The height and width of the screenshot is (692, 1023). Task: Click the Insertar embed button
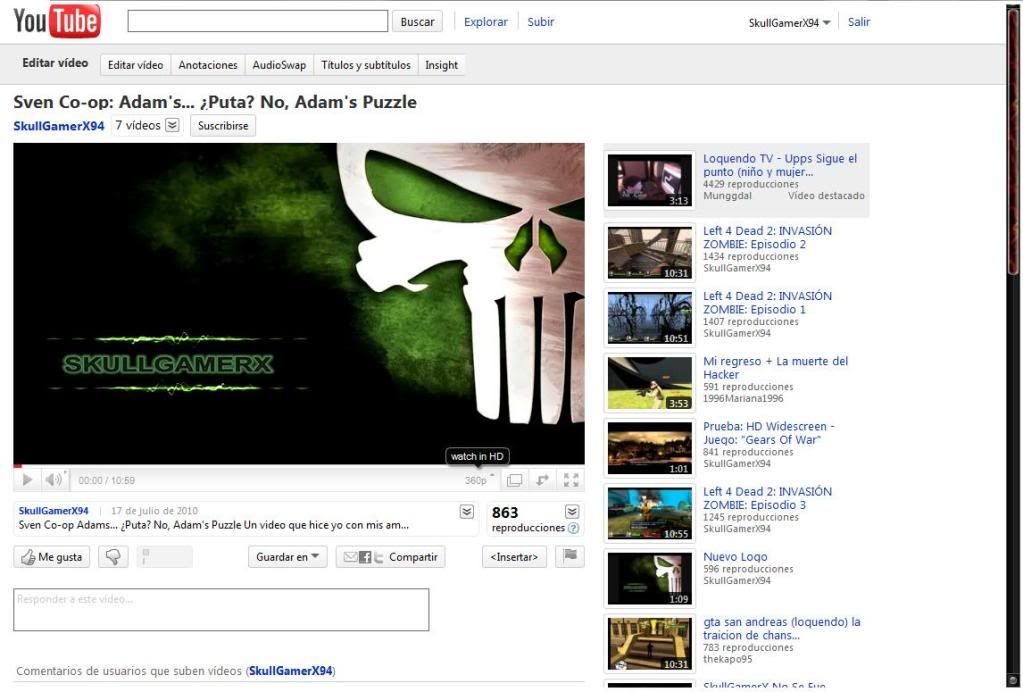(514, 557)
